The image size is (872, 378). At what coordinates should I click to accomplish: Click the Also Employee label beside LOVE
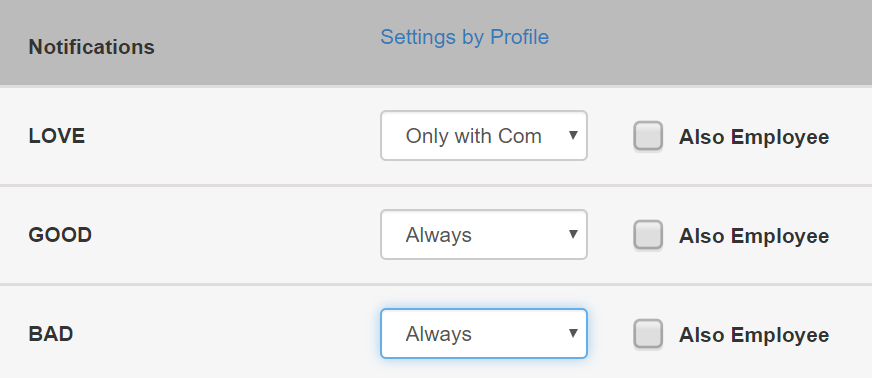[x=754, y=137]
